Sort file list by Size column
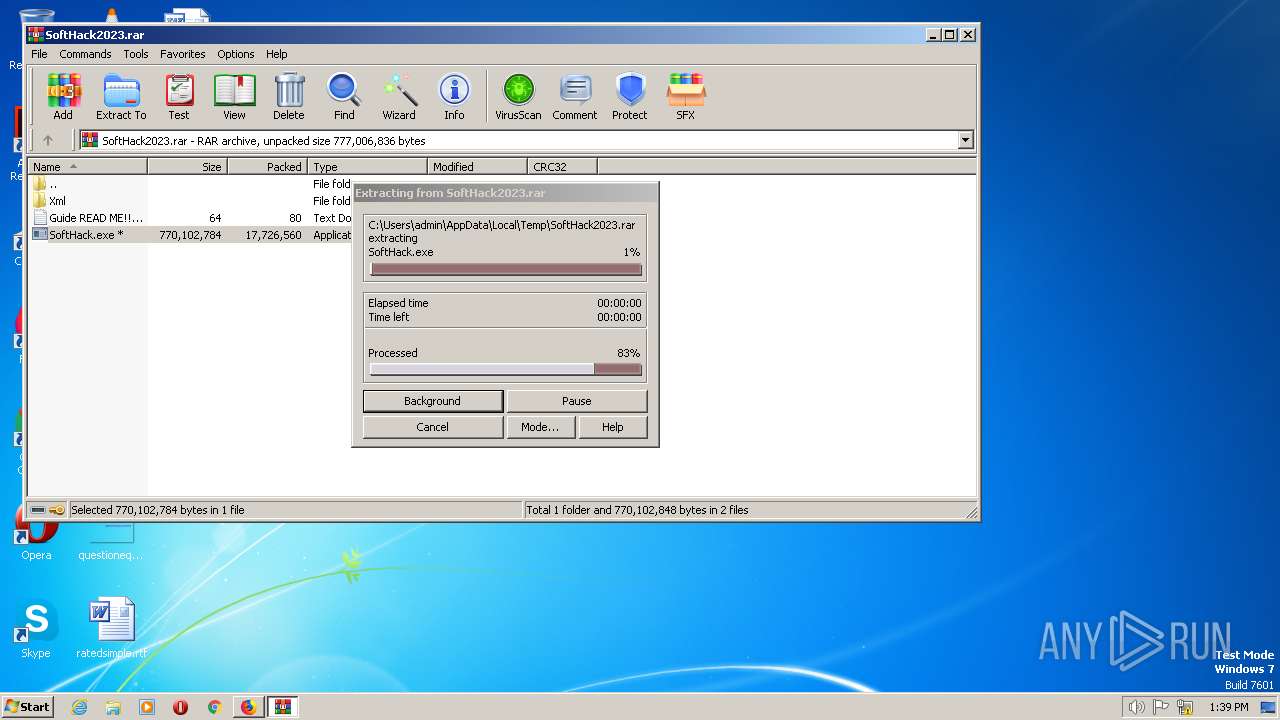 (188, 167)
